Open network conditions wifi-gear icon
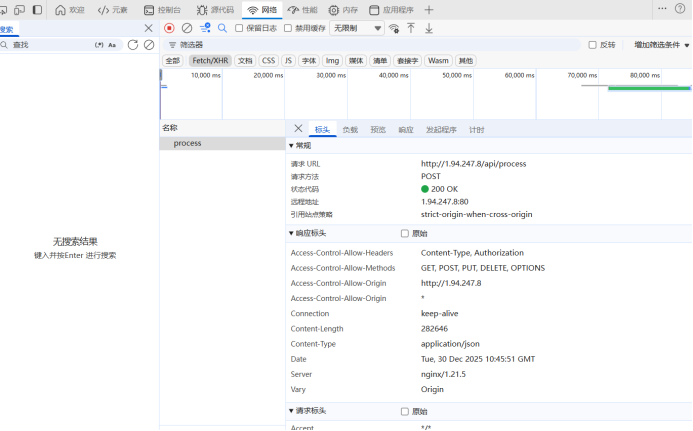693x431 pixels. pyautogui.click(x=394, y=28)
